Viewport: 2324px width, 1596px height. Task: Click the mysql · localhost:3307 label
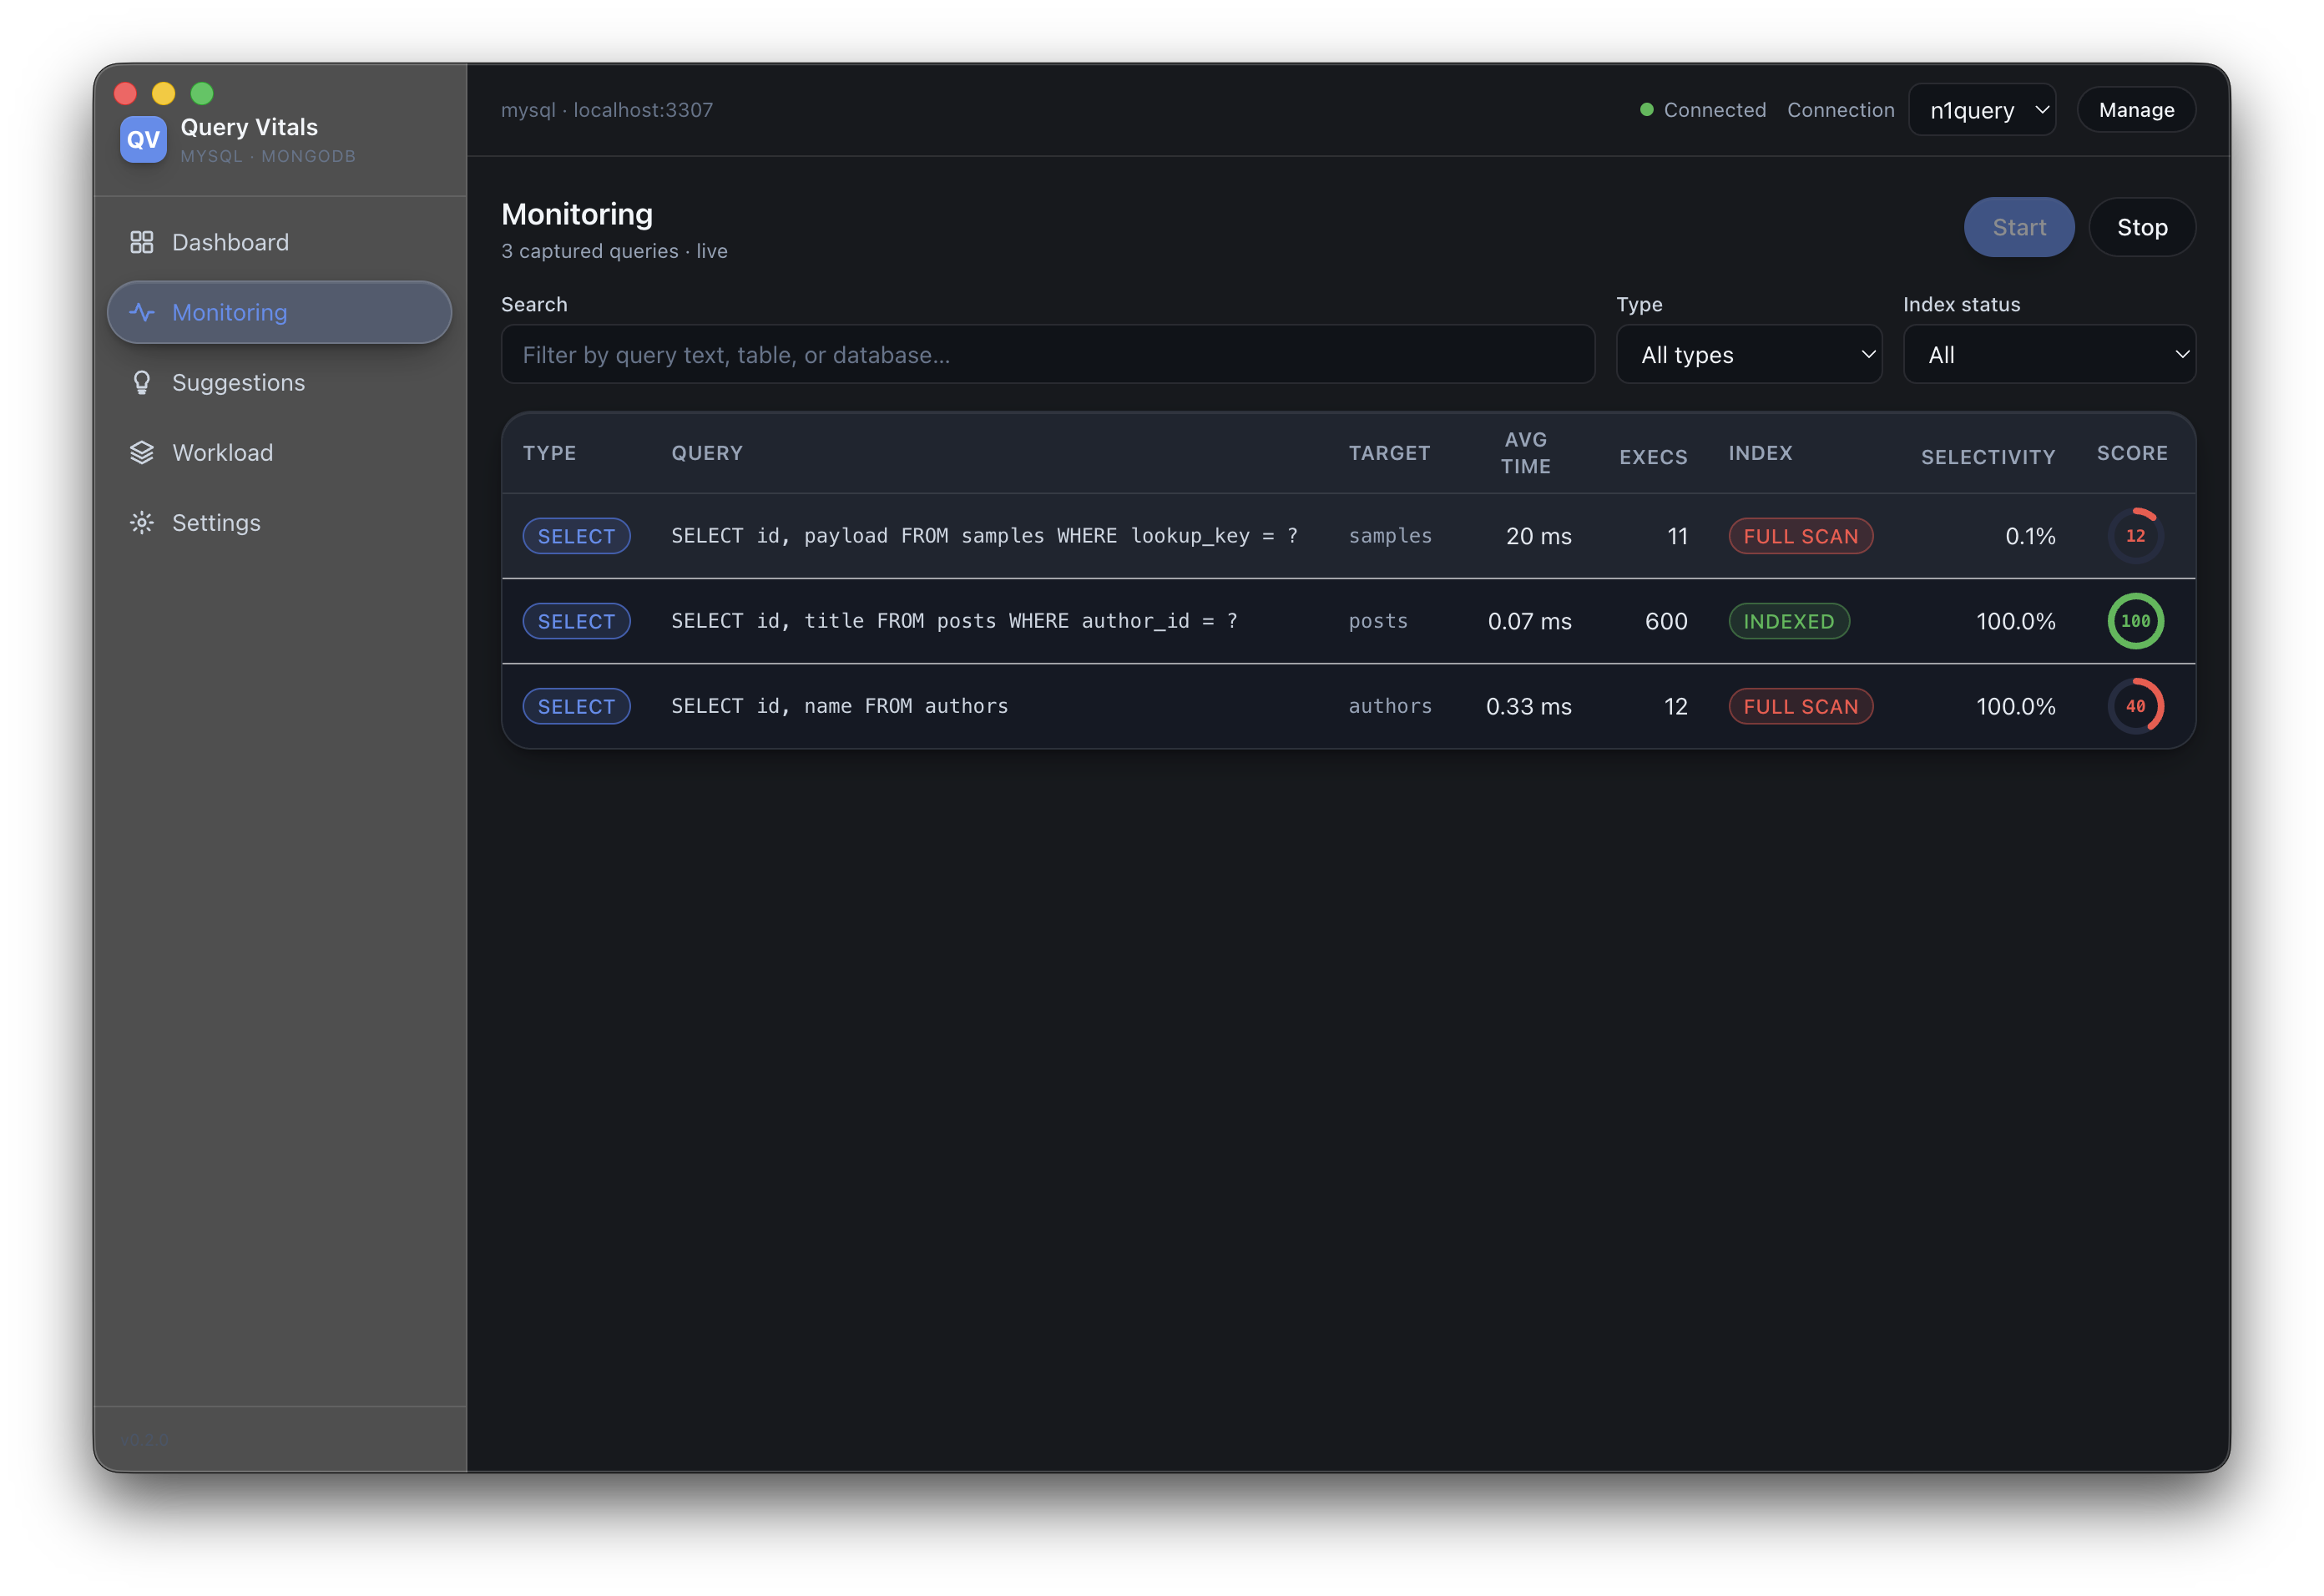(x=607, y=110)
